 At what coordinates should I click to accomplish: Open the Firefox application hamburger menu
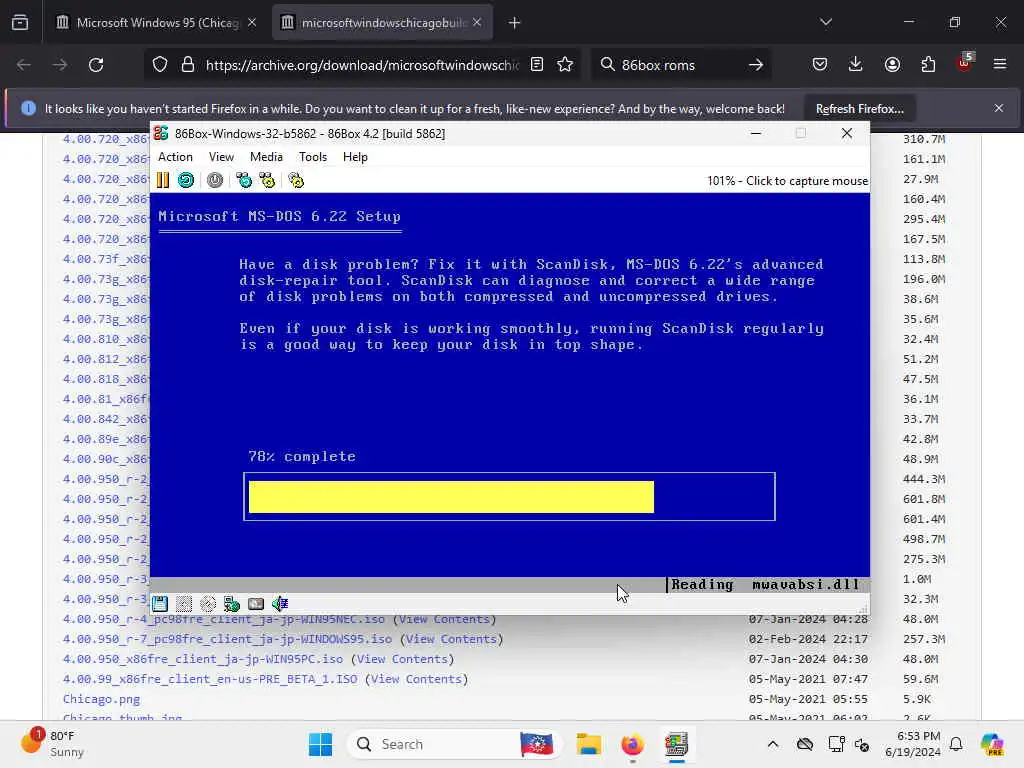click(1000, 64)
